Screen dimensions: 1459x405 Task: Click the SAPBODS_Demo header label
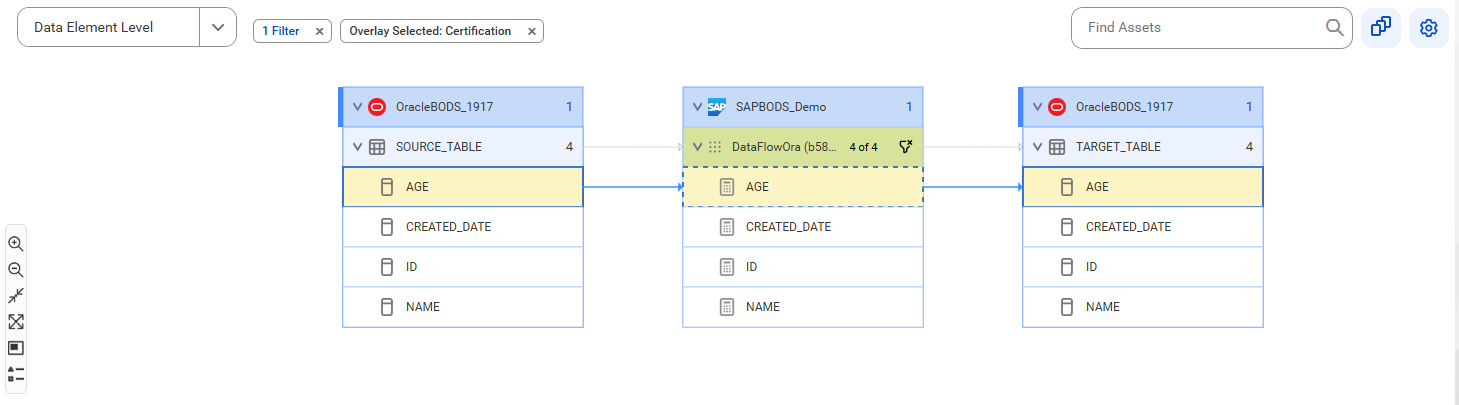tap(781, 107)
